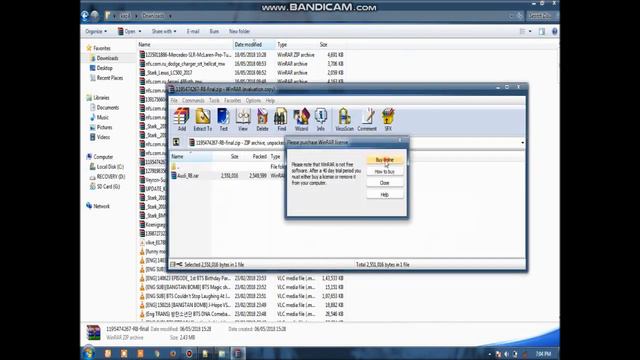Open the Share with dropdown
Screen dimensions: 640x360
(x=164, y=31)
